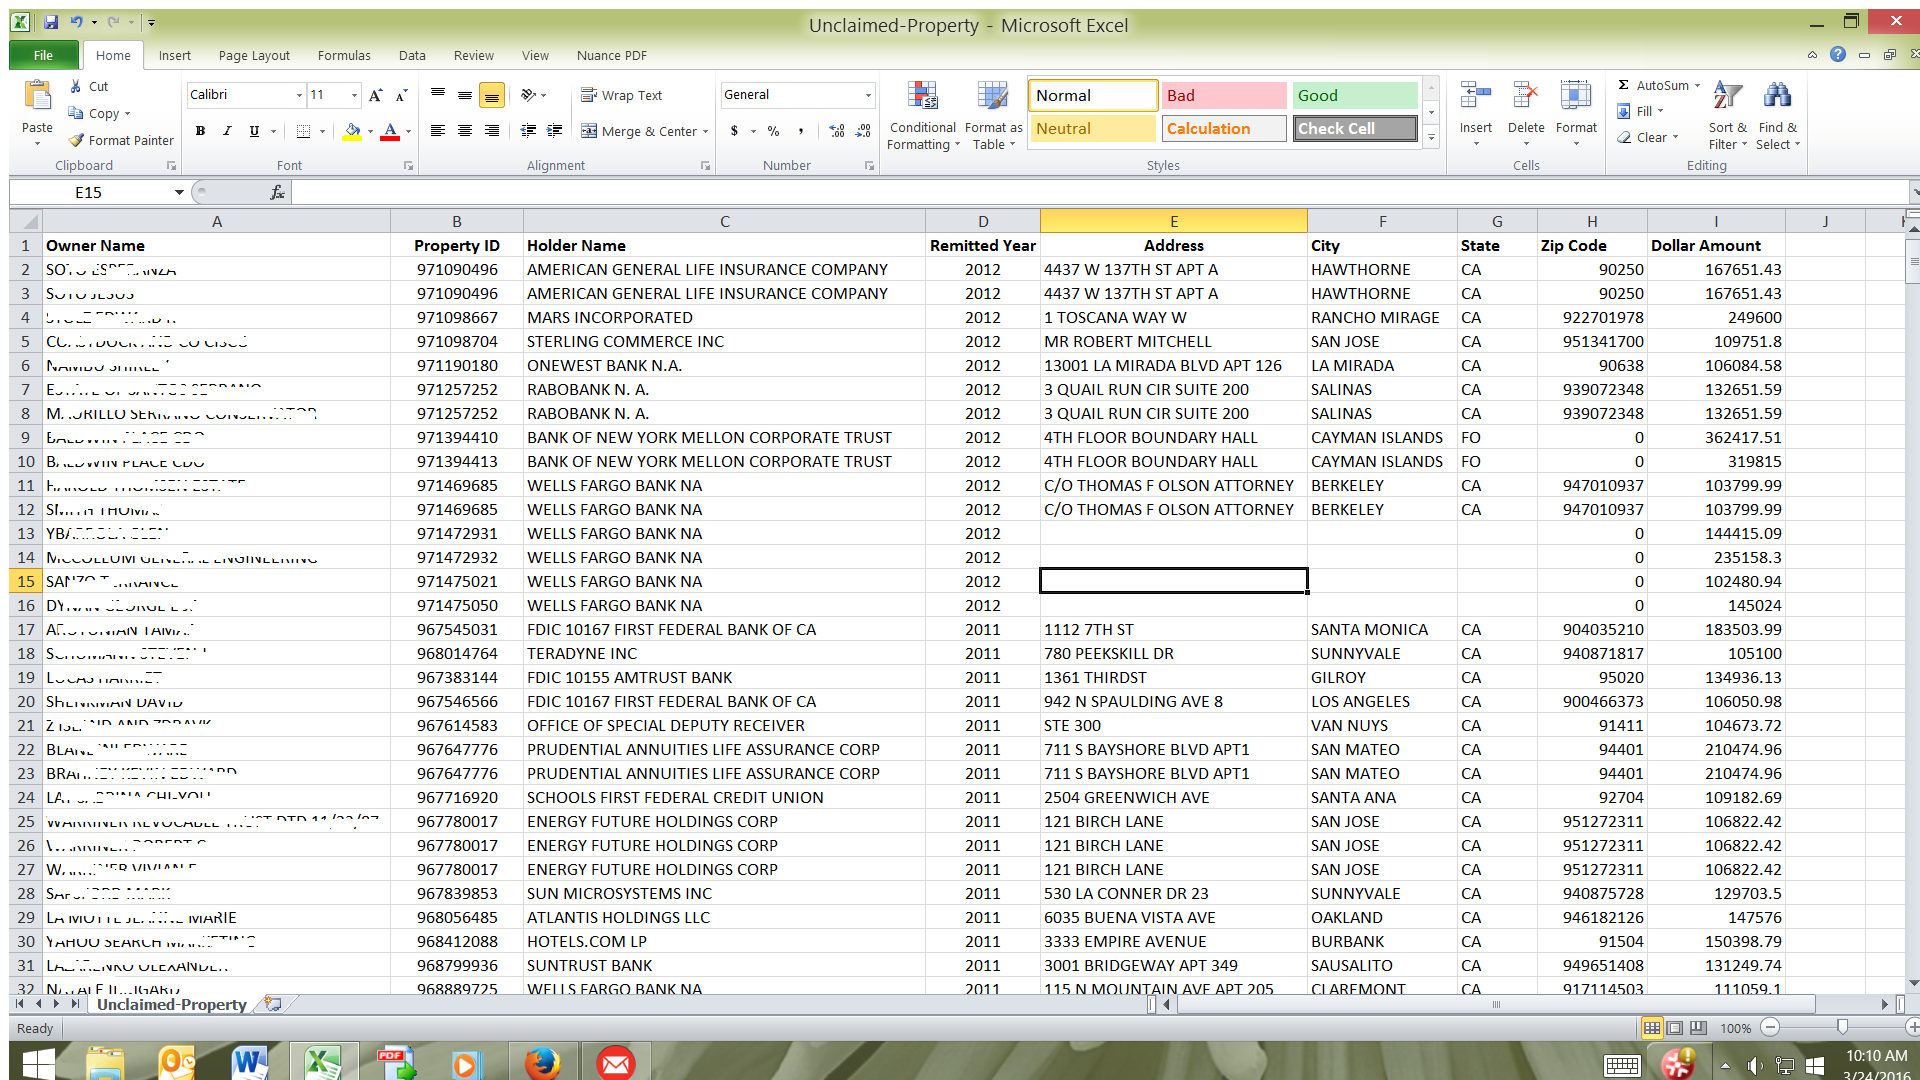Viewport: 1920px width, 1080px height.
Task: Click the Format Painter brush
Action: coord(76,140)
